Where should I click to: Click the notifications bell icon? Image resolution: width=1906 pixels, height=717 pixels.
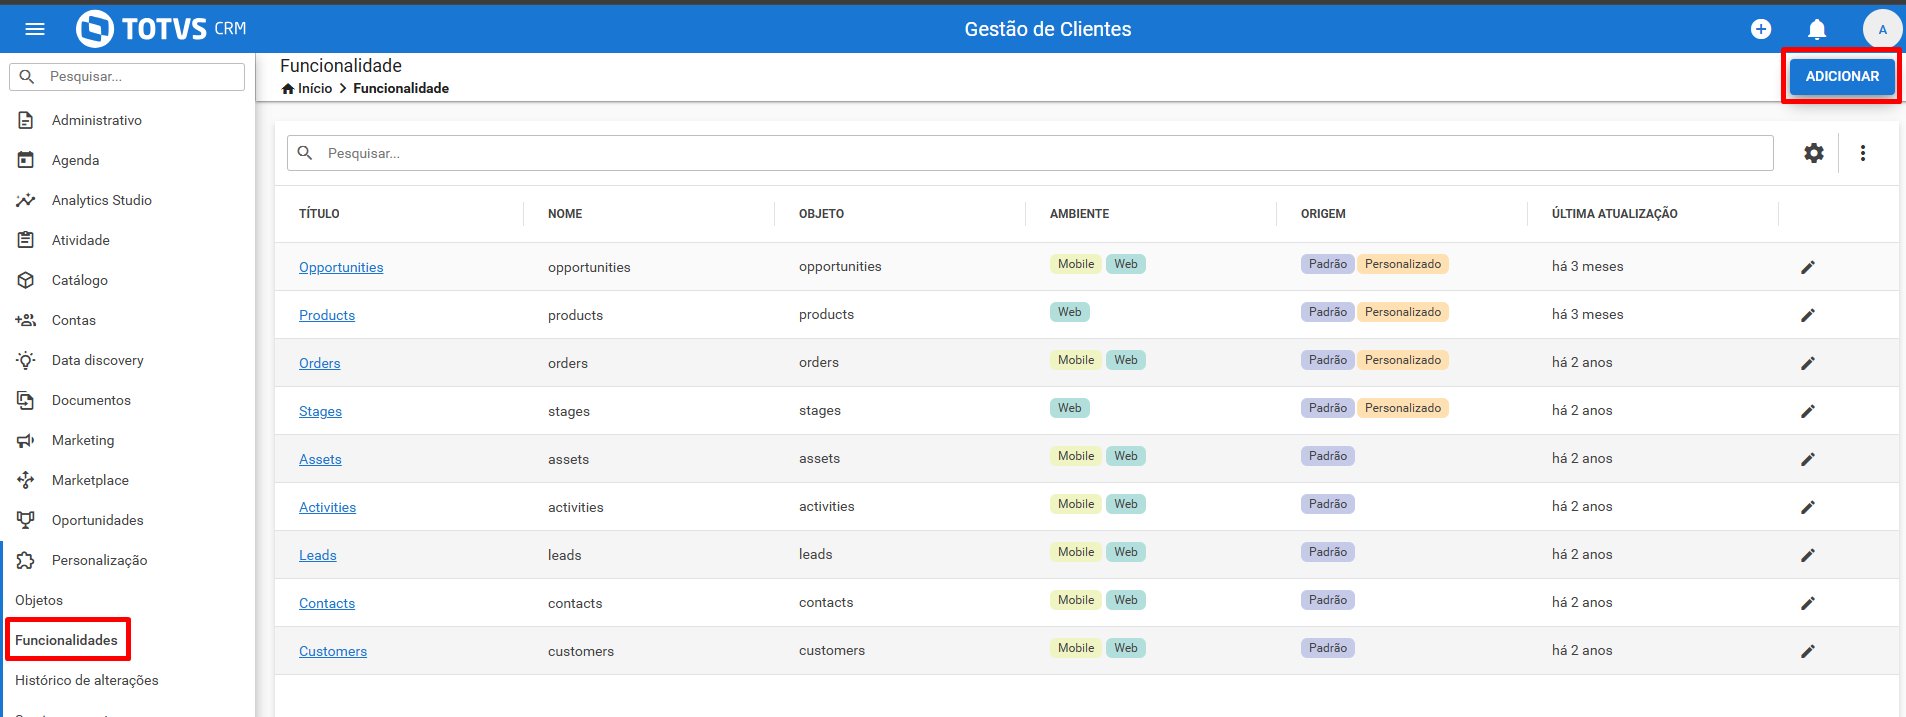point(1817,29)
